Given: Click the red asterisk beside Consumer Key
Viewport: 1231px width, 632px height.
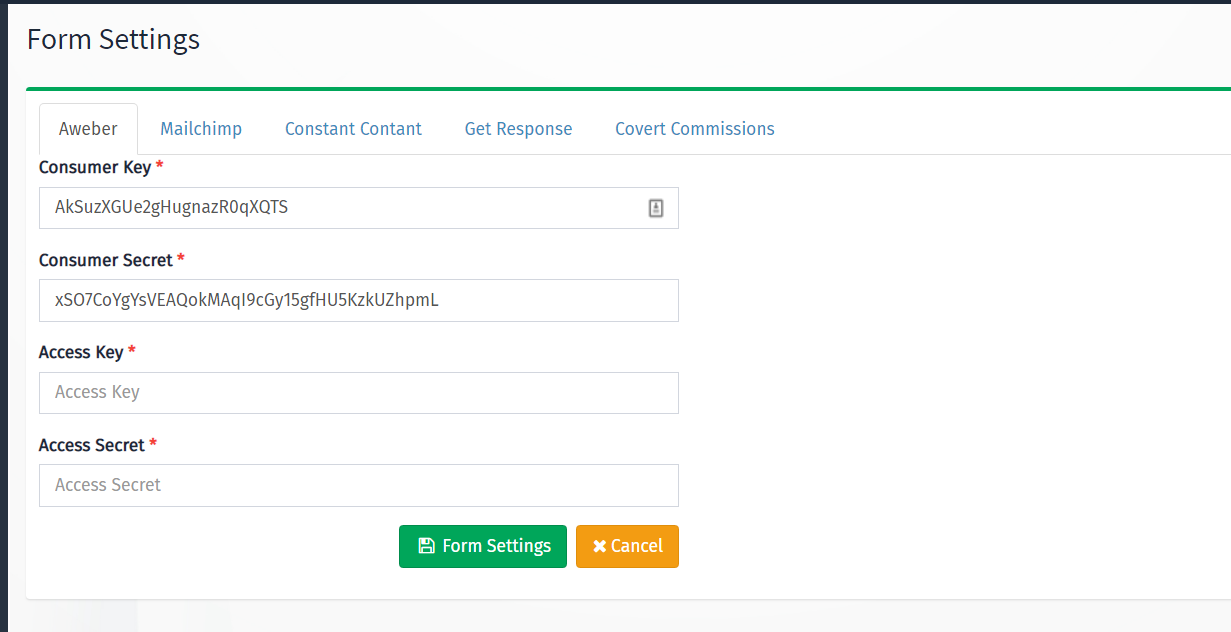Looking at the screenshot, I should click(160, 166).
